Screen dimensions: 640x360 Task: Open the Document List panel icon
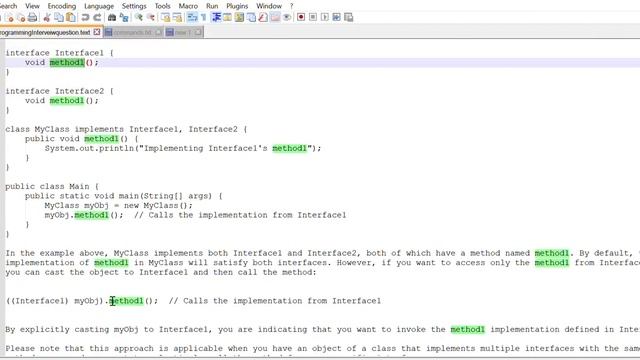(251, 17)
